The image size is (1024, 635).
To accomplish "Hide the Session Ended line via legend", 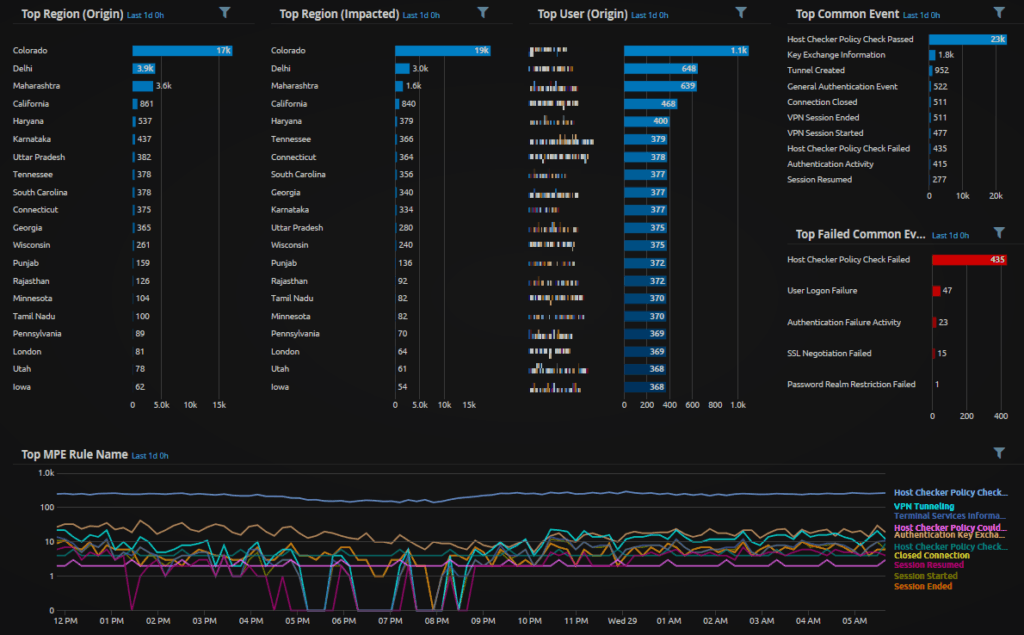I will click(x=923, y=586).
